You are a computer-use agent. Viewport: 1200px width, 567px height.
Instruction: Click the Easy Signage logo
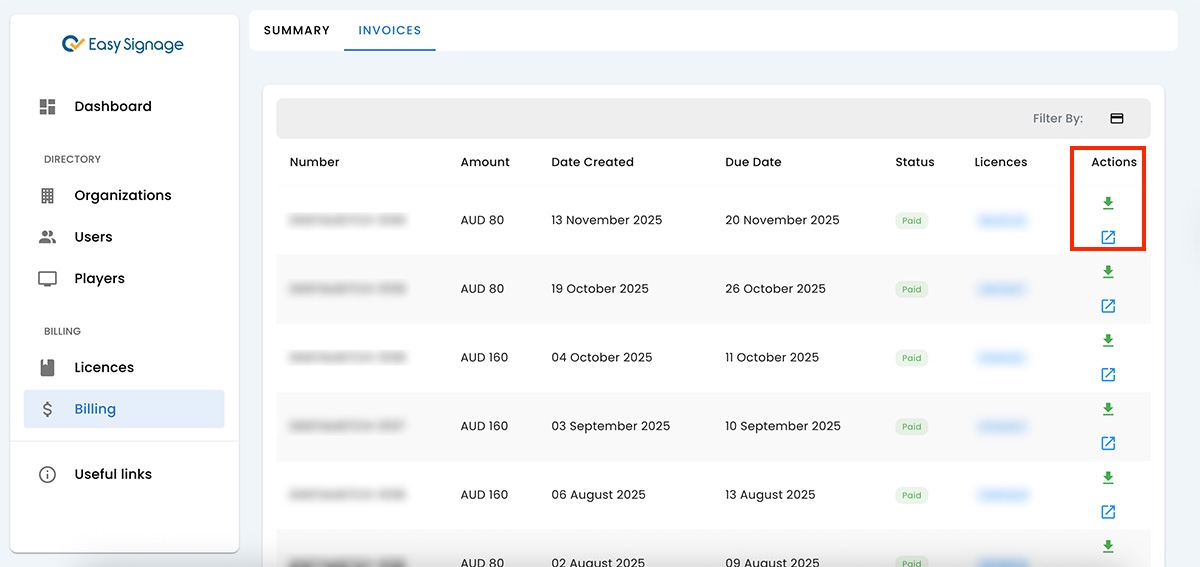[x=122, y=44]
